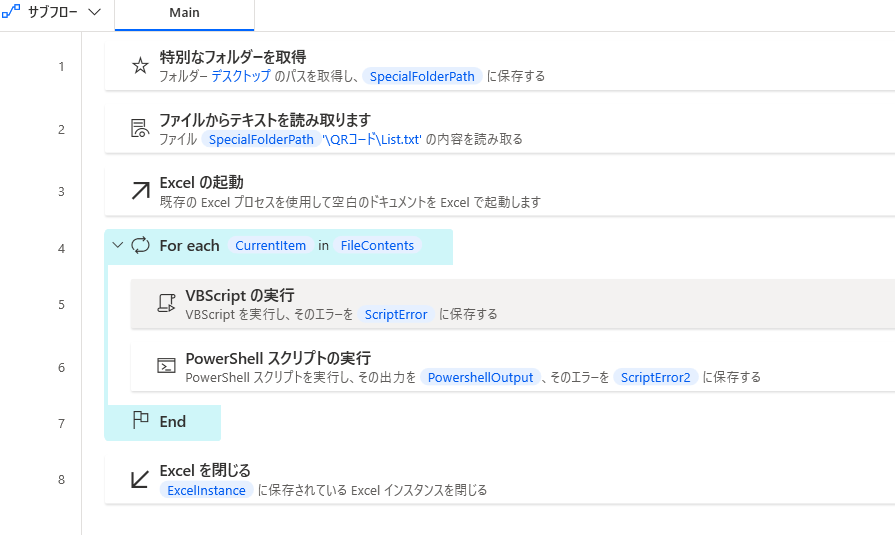Select the VBScript の実行 action title
The height and width of the screenshot is (535, 895).
point(240,295)
